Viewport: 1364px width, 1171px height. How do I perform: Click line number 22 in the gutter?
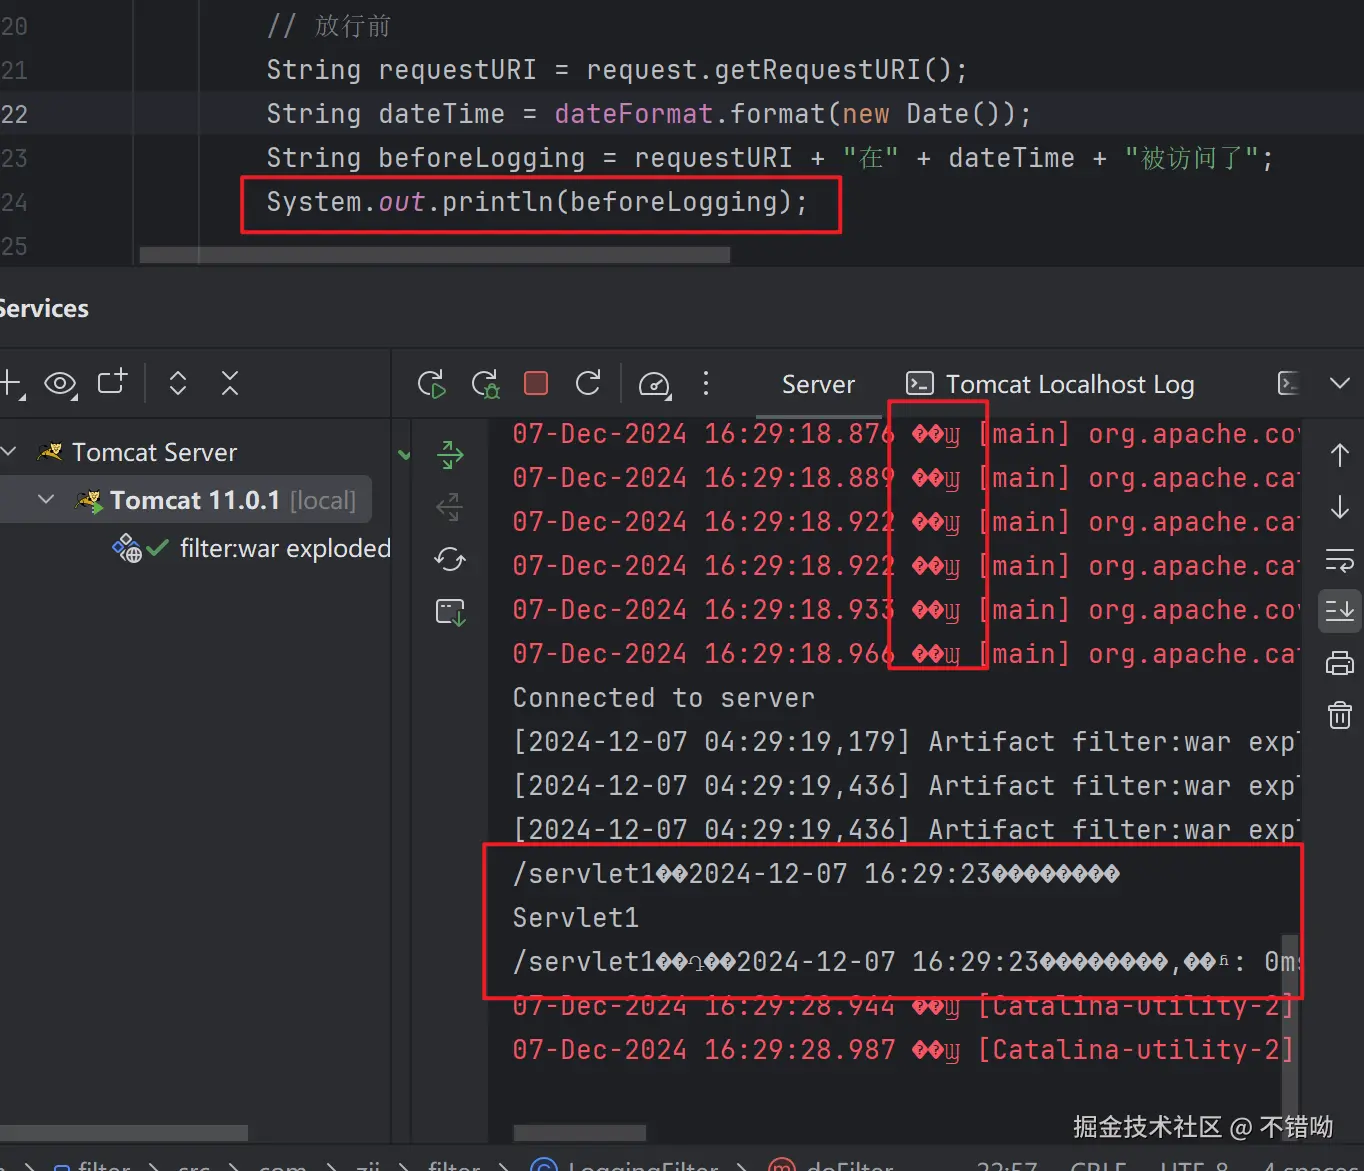pos(14,114)
